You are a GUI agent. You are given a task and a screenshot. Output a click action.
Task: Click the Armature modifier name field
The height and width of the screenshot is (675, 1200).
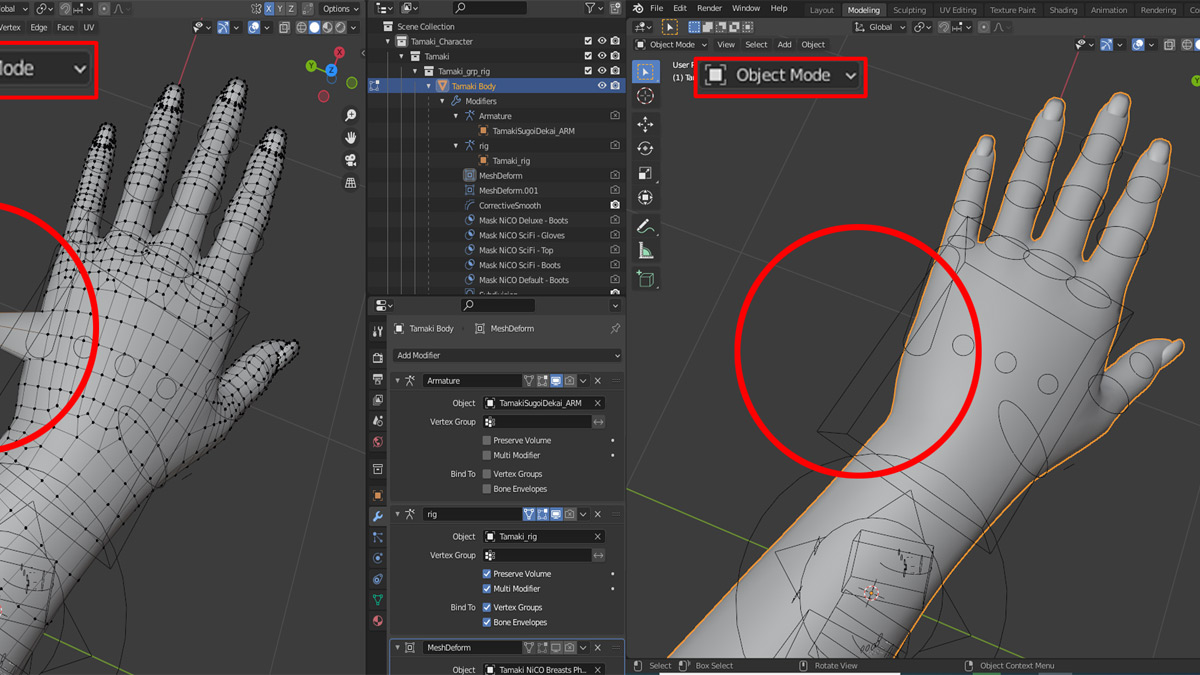pos(472,381)
